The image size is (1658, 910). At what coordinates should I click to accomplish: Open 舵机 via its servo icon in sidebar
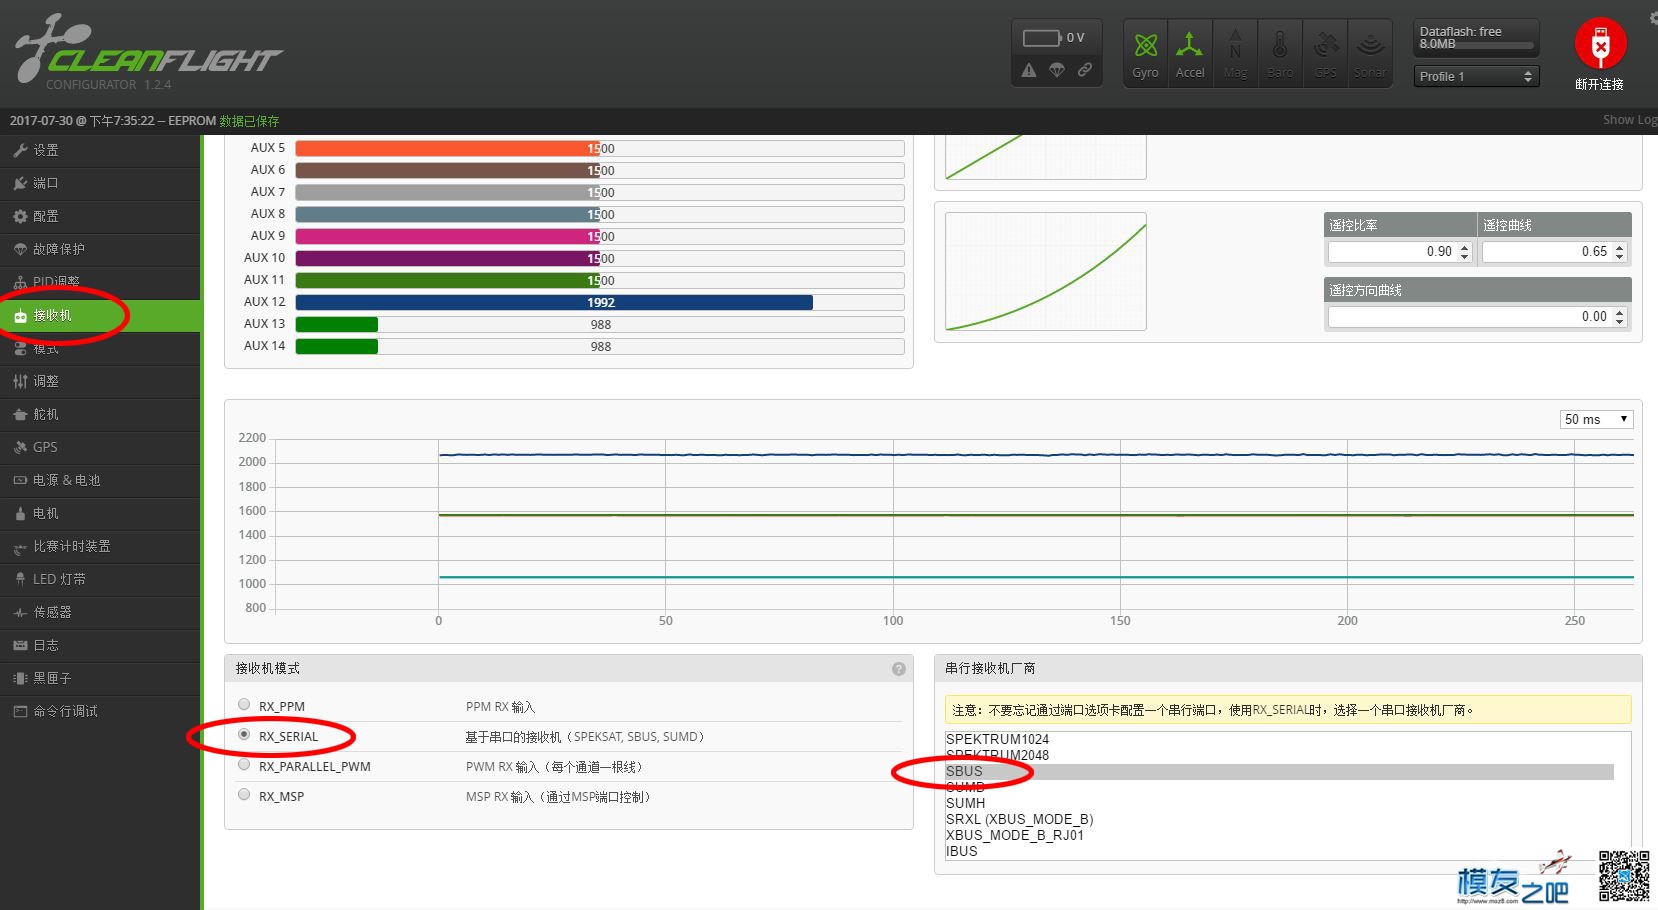(x=20, y=414)
